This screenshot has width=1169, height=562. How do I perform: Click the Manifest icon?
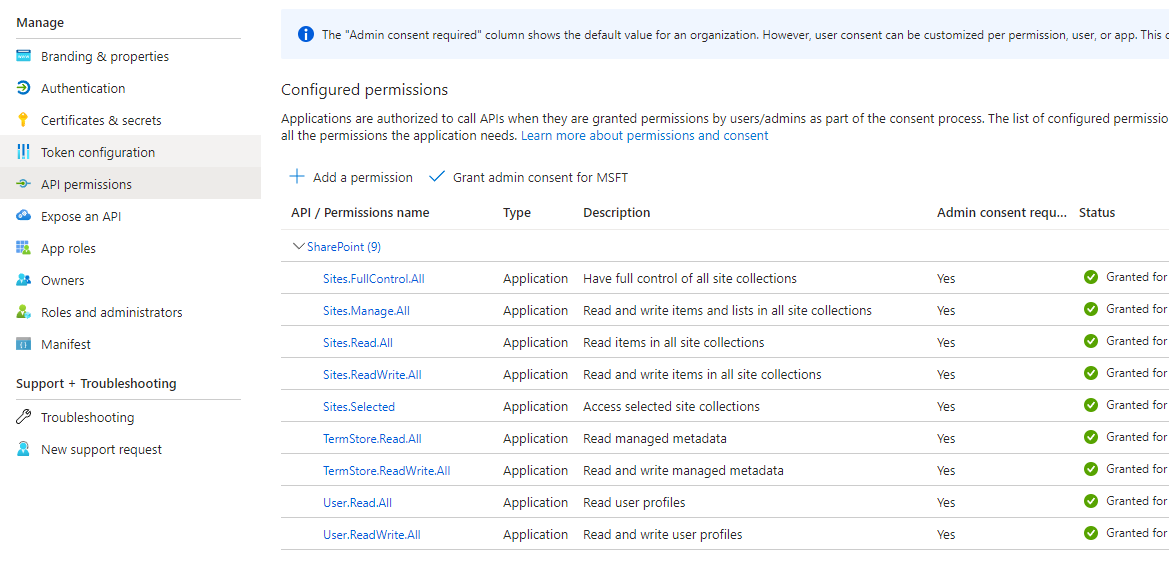[x=23, y=344]
